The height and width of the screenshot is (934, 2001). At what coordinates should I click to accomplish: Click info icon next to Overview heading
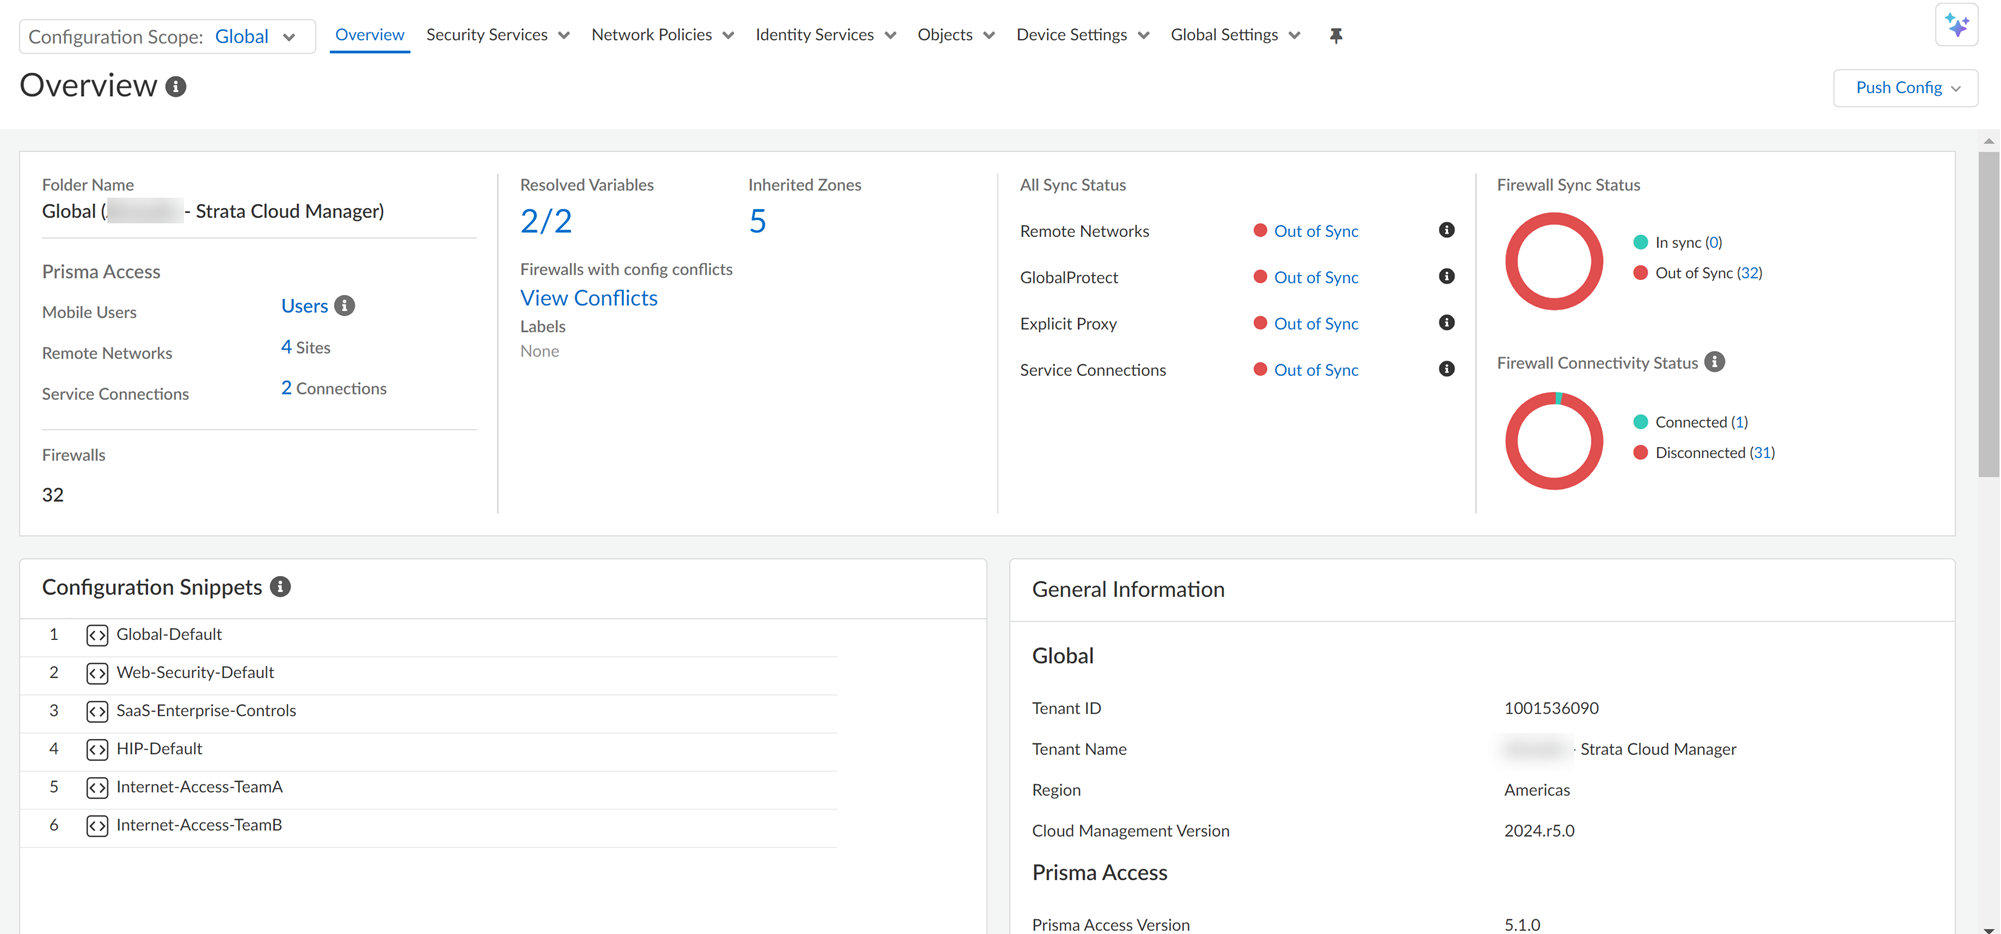176,87
